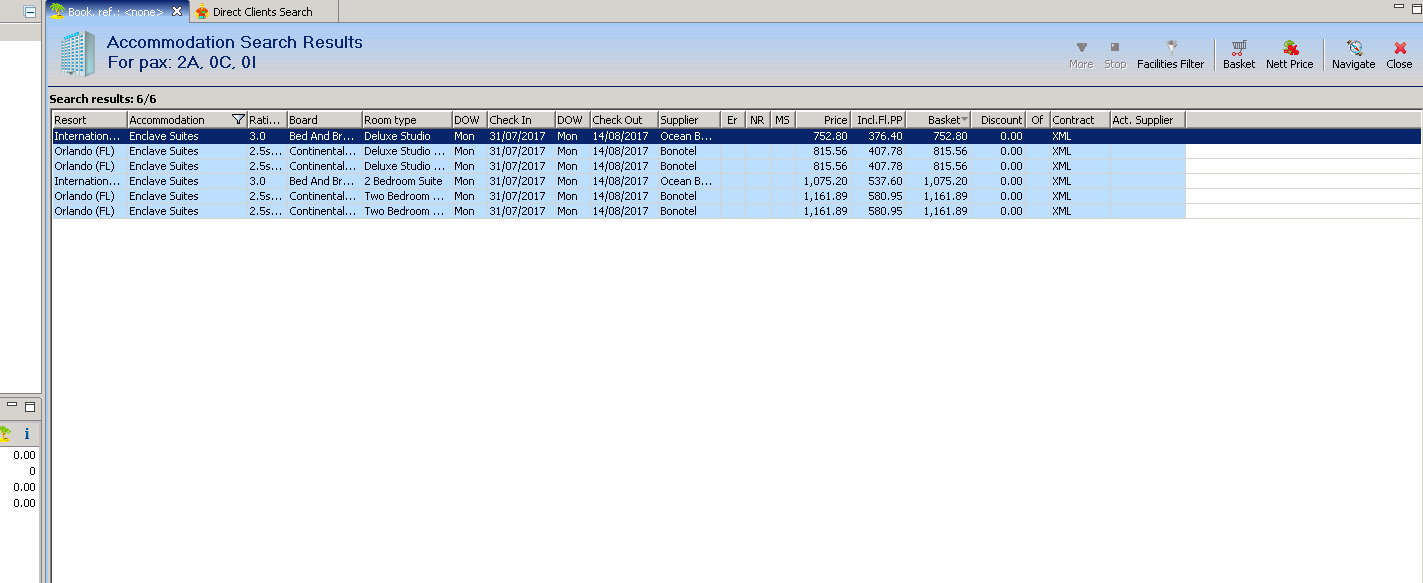
Task: Sort by the Resort column header
Action: pos(90,120)
